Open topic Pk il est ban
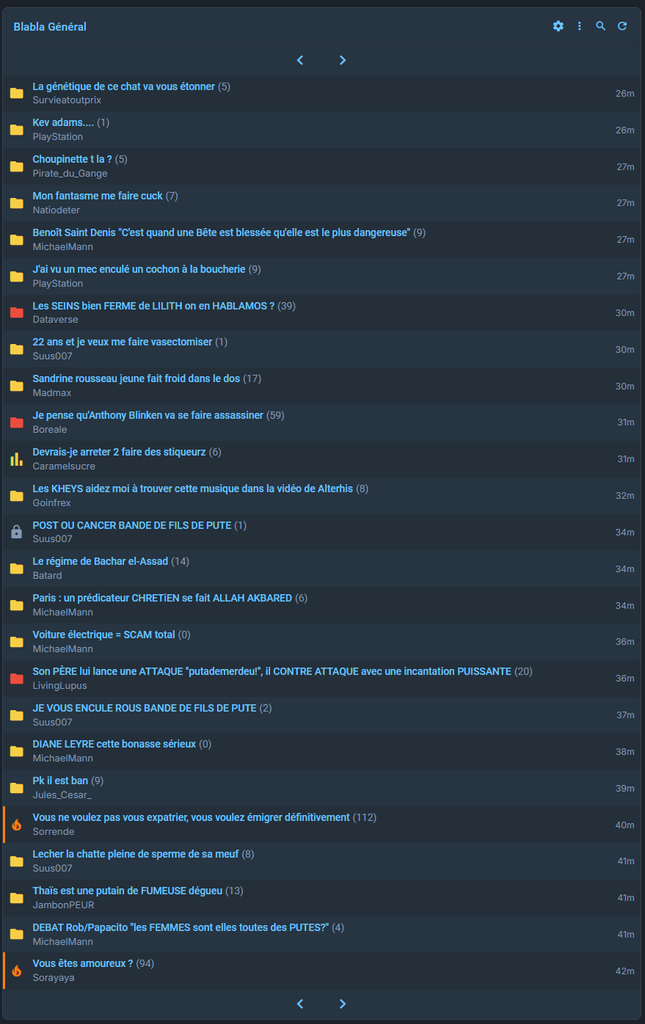Screen dimensions: 645x1024 coord(60,781)
